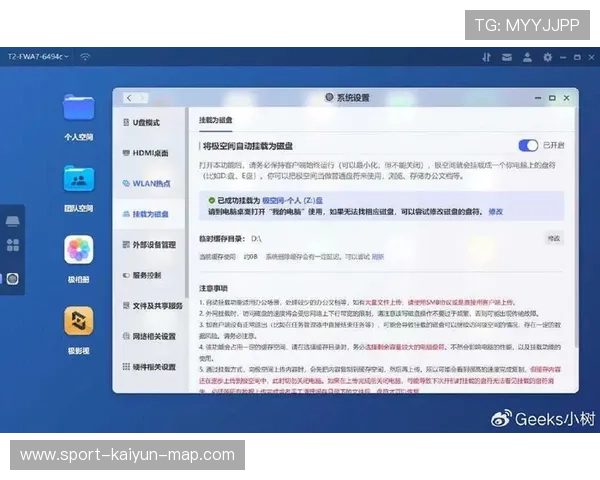
Task: Select 文件及共享服务 in settings sidebar
Action: (x=149, y=306)
